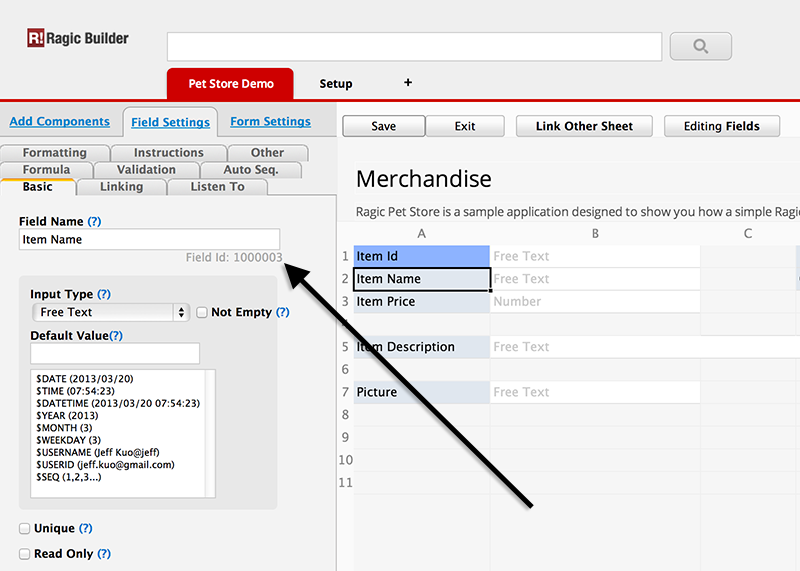Click Free Text cell beside Picture
The height and width of the screenshot is (571, 800).
595,392
